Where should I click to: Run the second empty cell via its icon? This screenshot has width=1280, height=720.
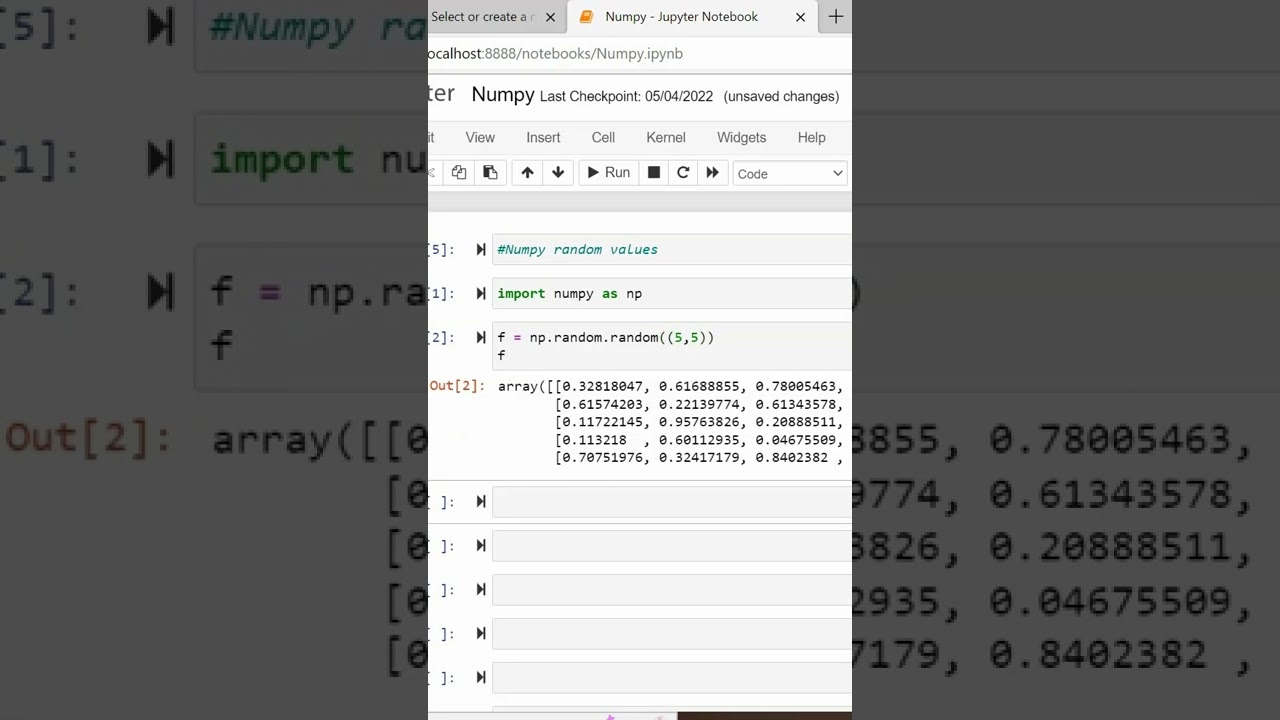pyautogui.click(x=481, y=545)
